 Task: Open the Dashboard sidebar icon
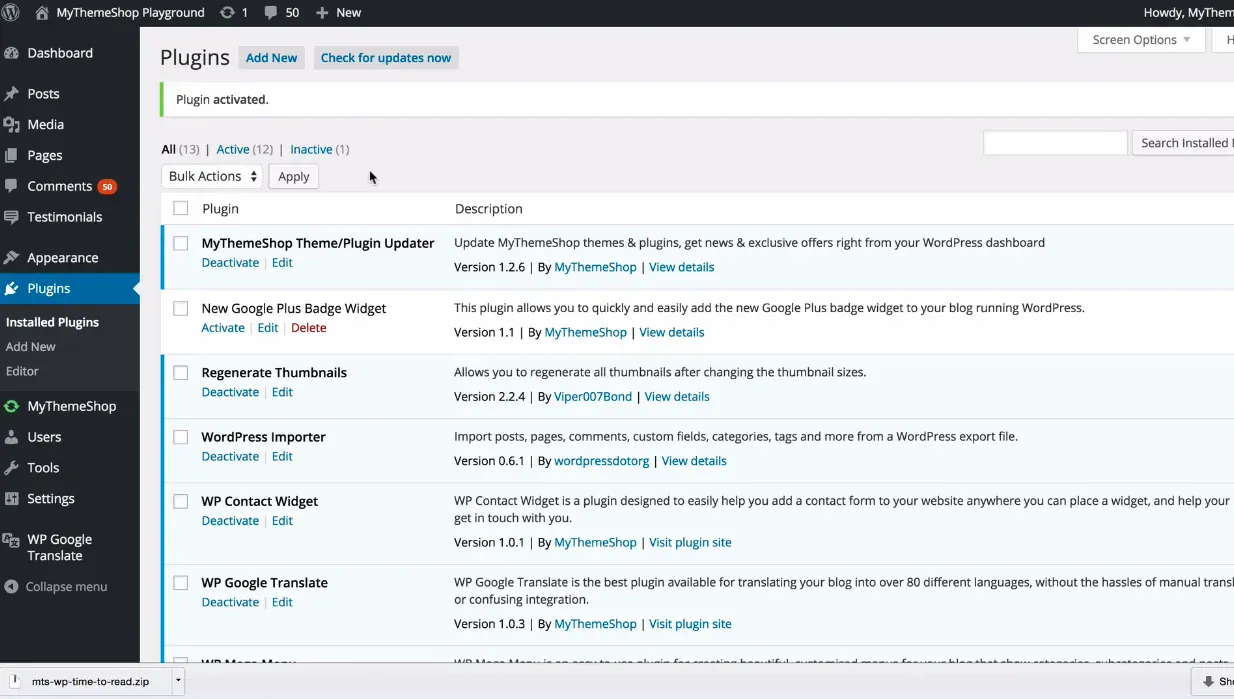pos(12,54)
